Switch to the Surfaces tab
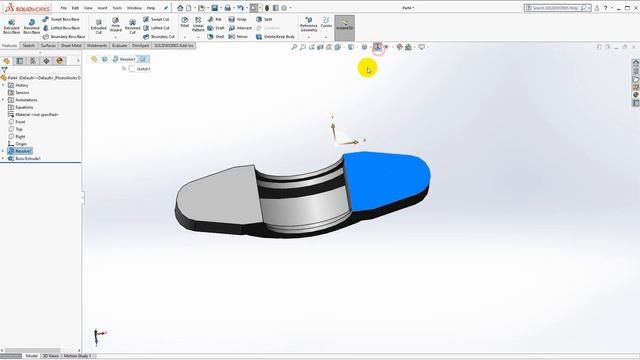 tap(48, 45)
